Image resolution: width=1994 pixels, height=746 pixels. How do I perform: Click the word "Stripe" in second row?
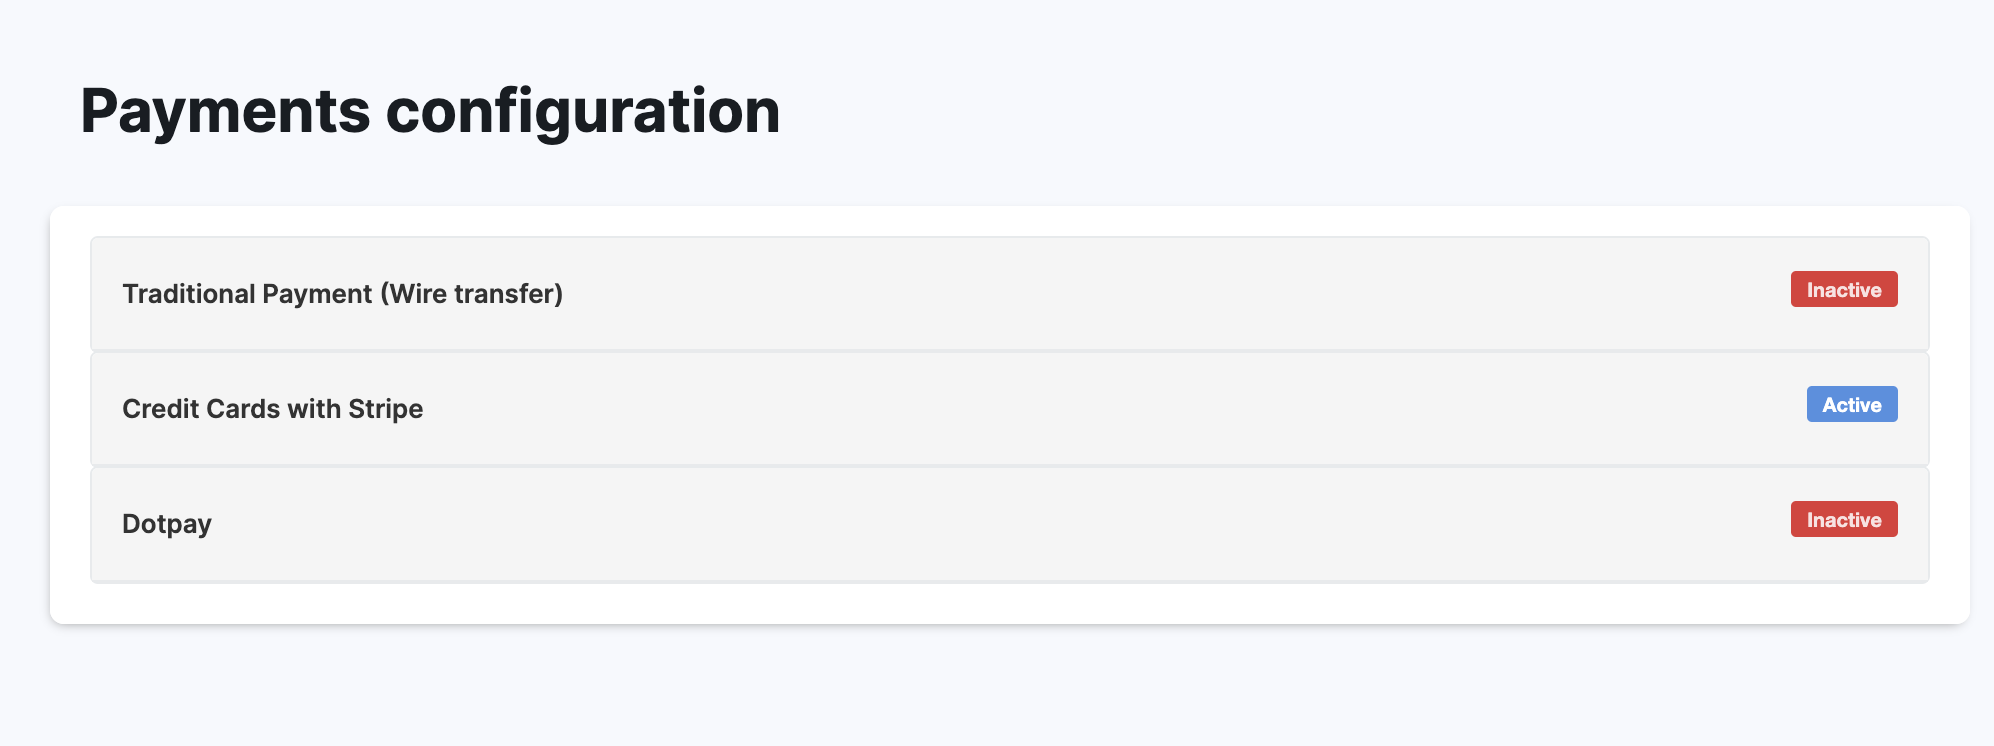[385, 409]
